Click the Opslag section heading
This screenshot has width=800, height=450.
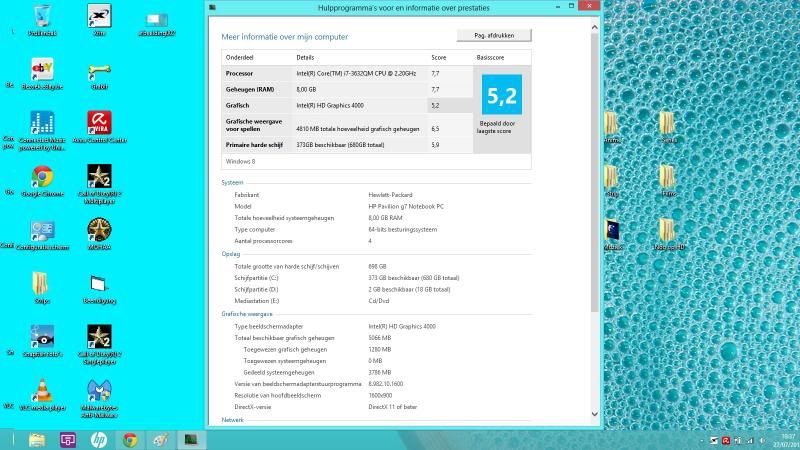coord(231,254)
